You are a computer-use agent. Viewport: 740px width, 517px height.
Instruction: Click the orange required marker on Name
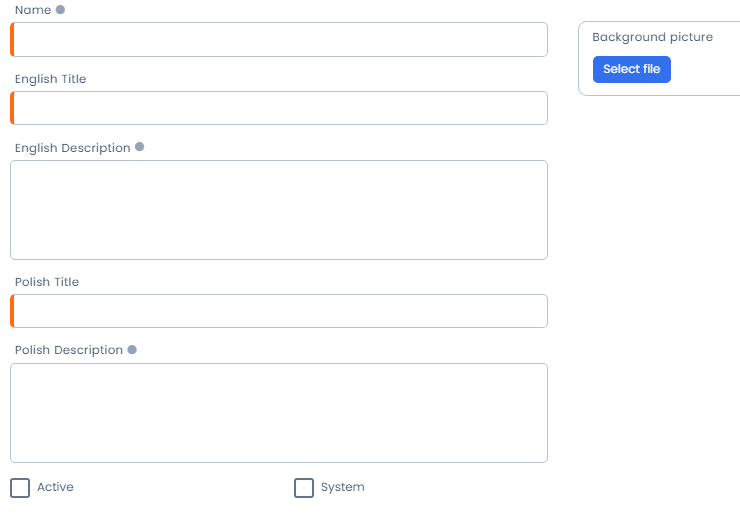[12, 40]
